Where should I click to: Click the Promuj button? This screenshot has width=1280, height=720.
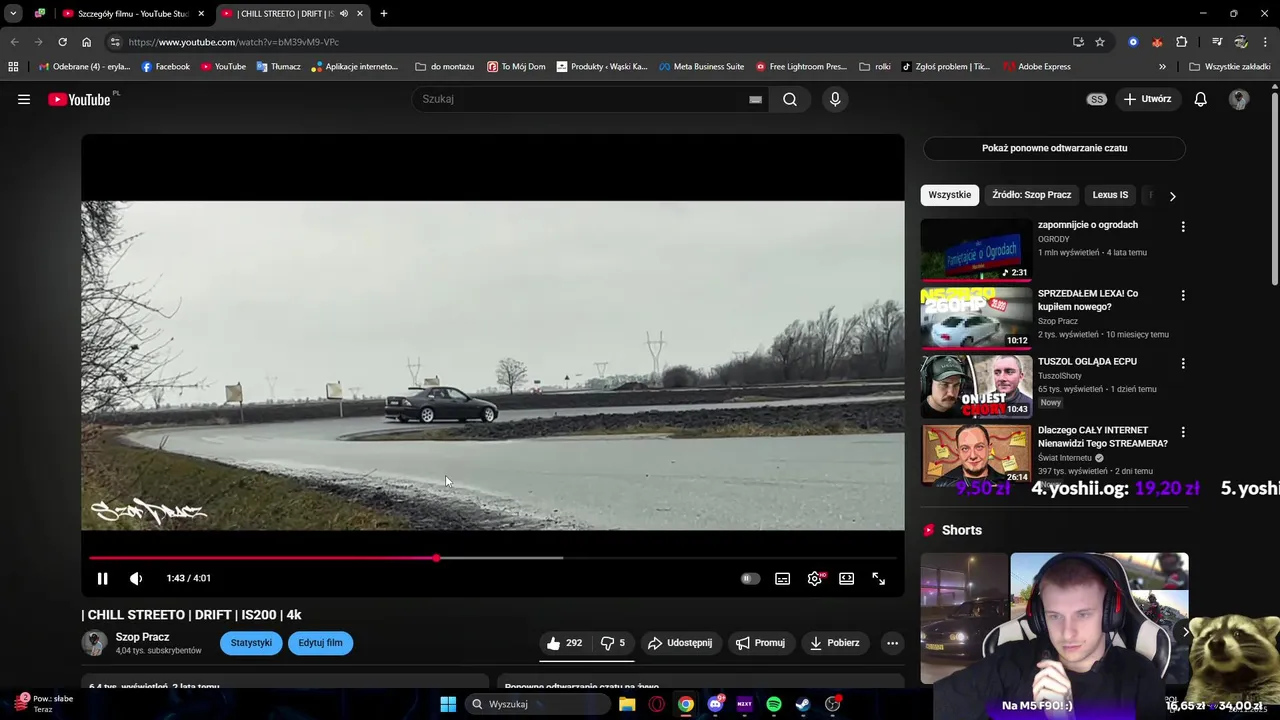coord(760,643)
